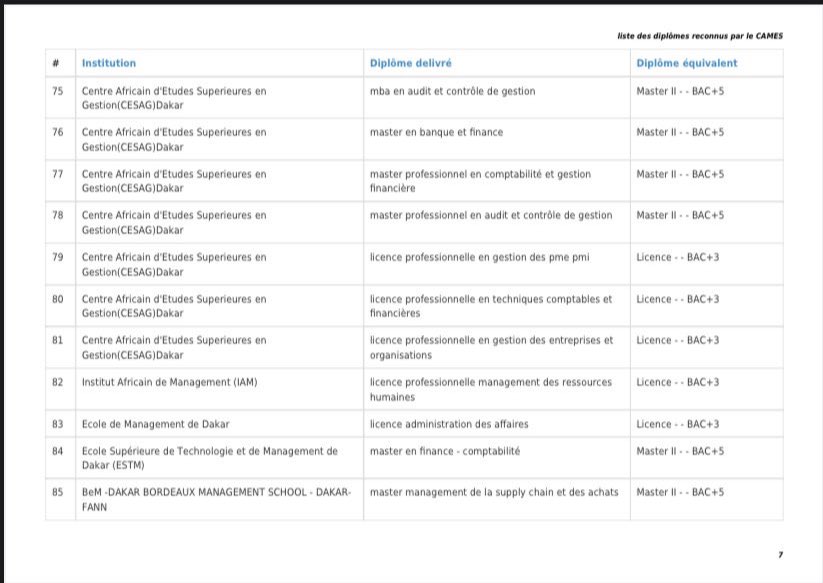Click page number 7 at bottom
823x583 pixels.
coord(780,554)
